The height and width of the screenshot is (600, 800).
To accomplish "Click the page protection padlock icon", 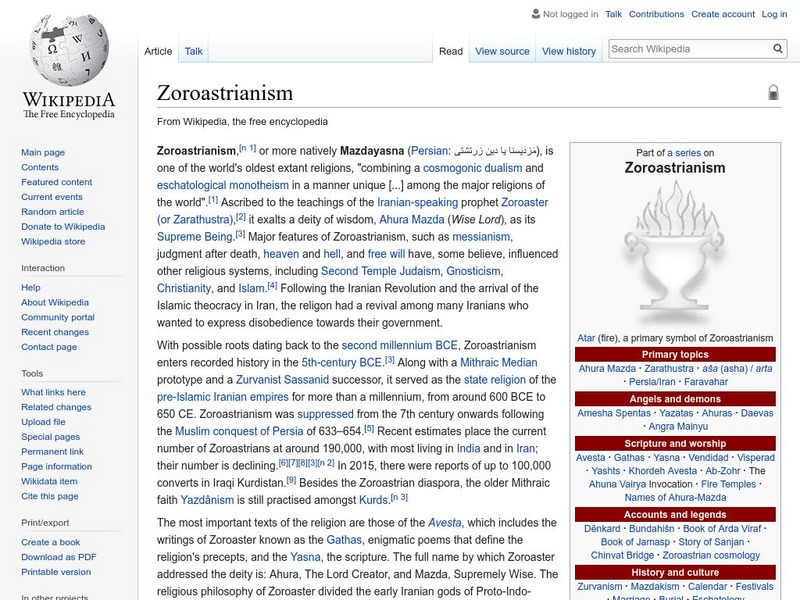I will click(x=773, y=92).
